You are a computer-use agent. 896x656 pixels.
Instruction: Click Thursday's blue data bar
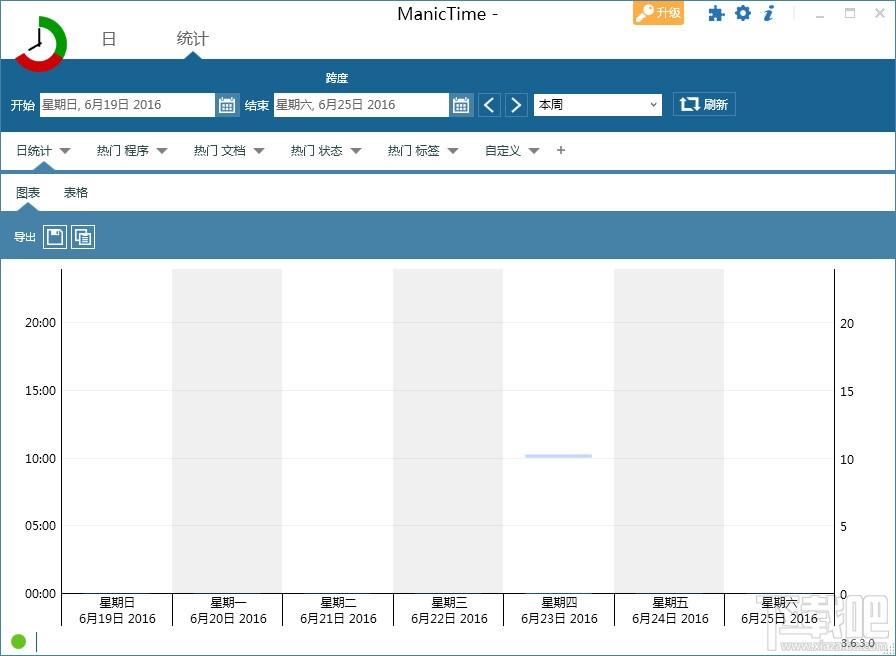[558, 456]
